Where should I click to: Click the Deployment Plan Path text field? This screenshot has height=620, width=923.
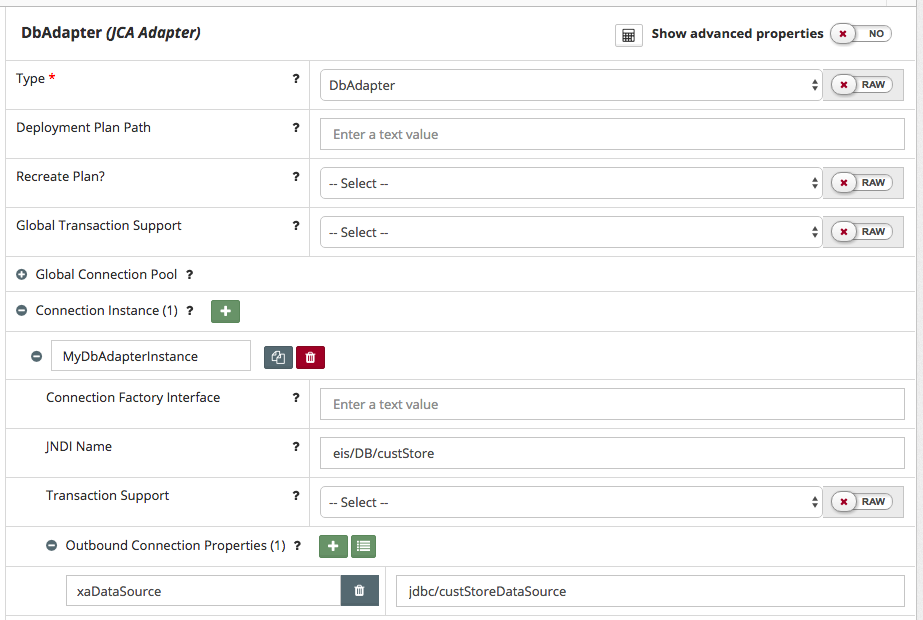pos(612,135)
